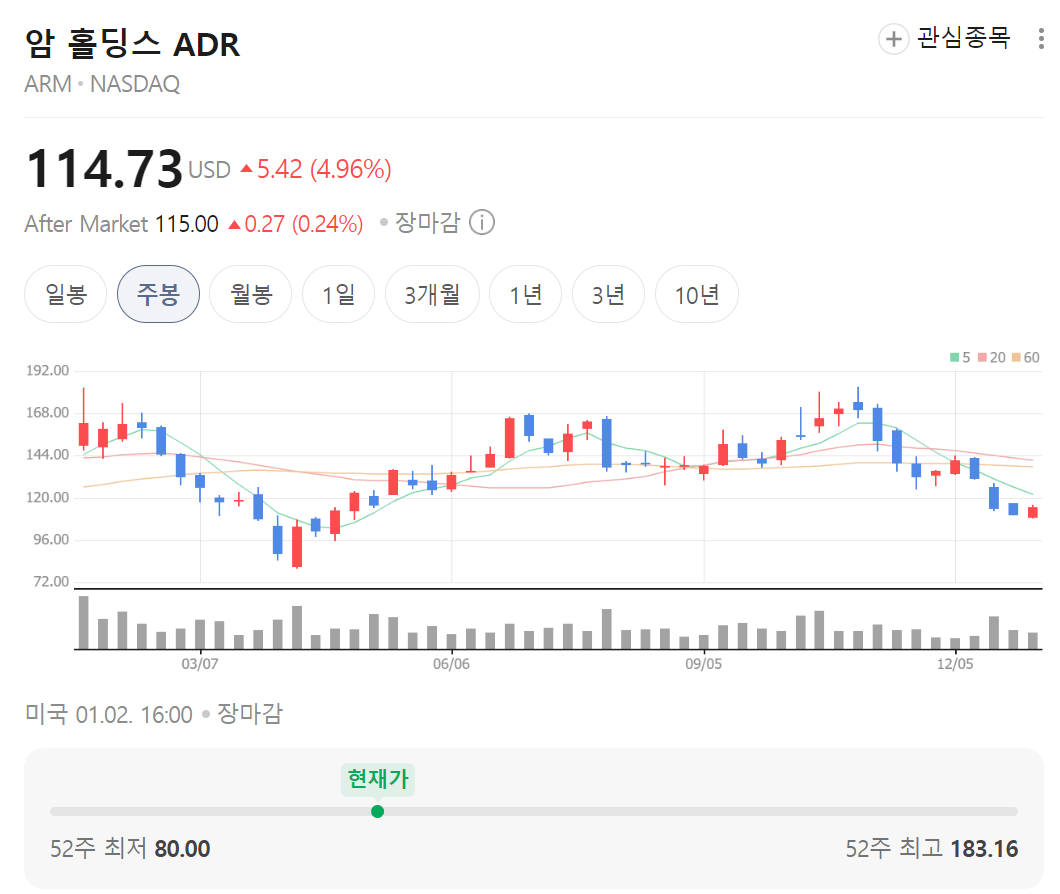Click the 20-period moving average legend swatch
Image resolution: width=1060 pixels, height=894 pixels.
pos(982,357)
